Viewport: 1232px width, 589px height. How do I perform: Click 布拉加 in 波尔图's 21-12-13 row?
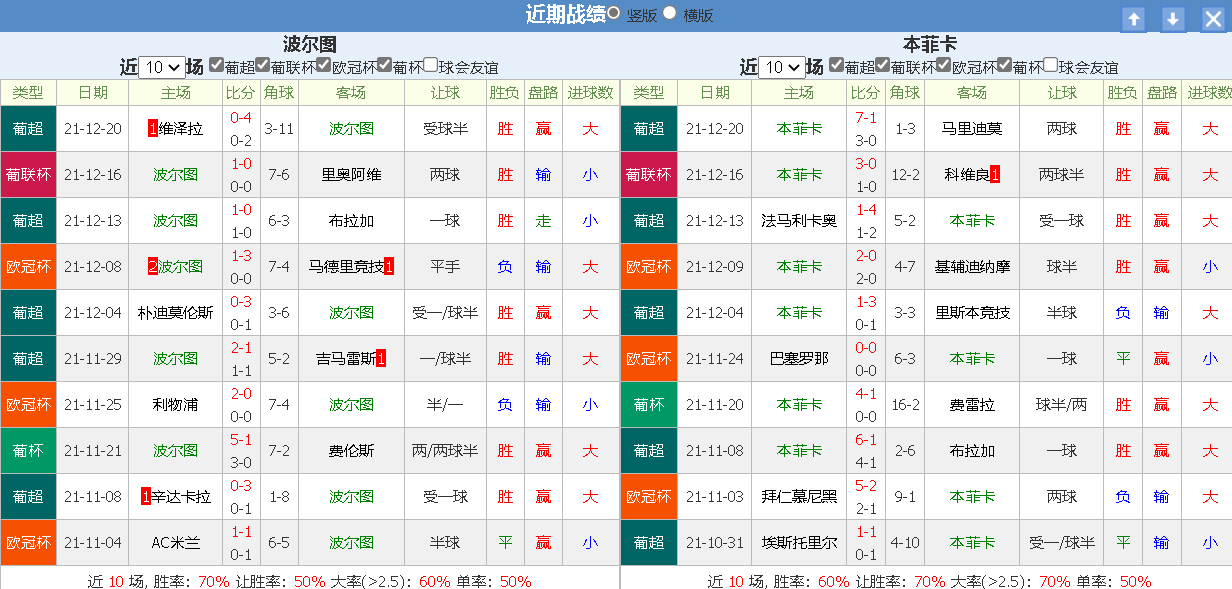coord(351,221)
